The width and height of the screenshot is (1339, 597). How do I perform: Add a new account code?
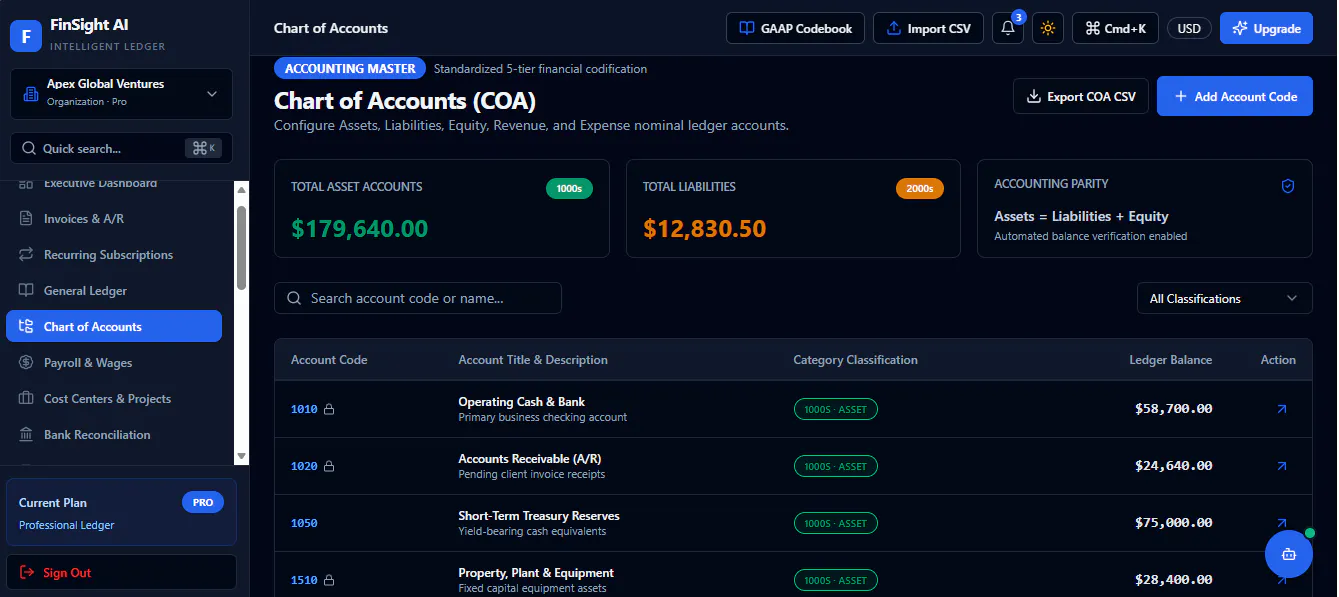1235,96
